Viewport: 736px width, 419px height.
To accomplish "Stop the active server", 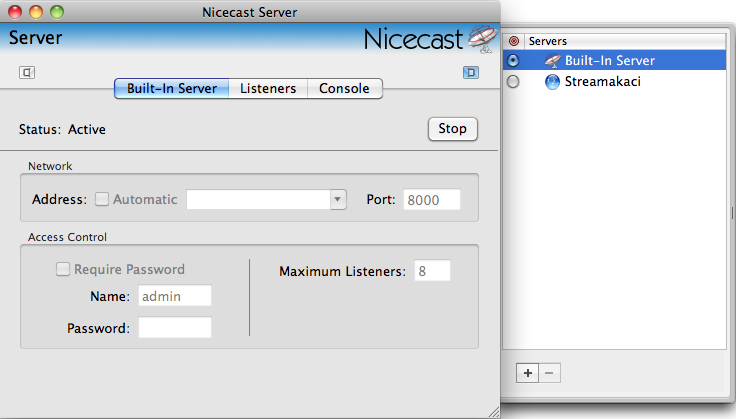I will 452,129.
